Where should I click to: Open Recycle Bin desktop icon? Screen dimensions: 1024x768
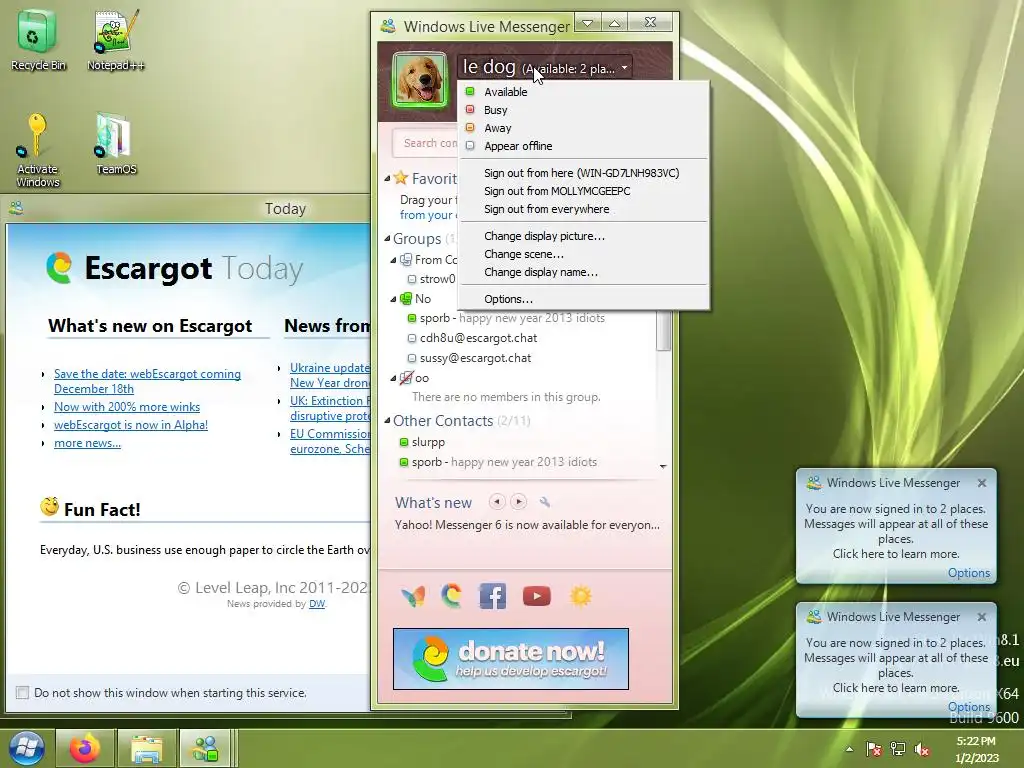click(38, 40)
